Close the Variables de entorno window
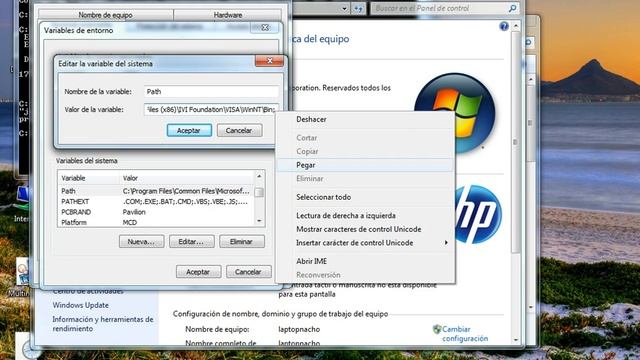640x360 pixels. coord(265,27)
